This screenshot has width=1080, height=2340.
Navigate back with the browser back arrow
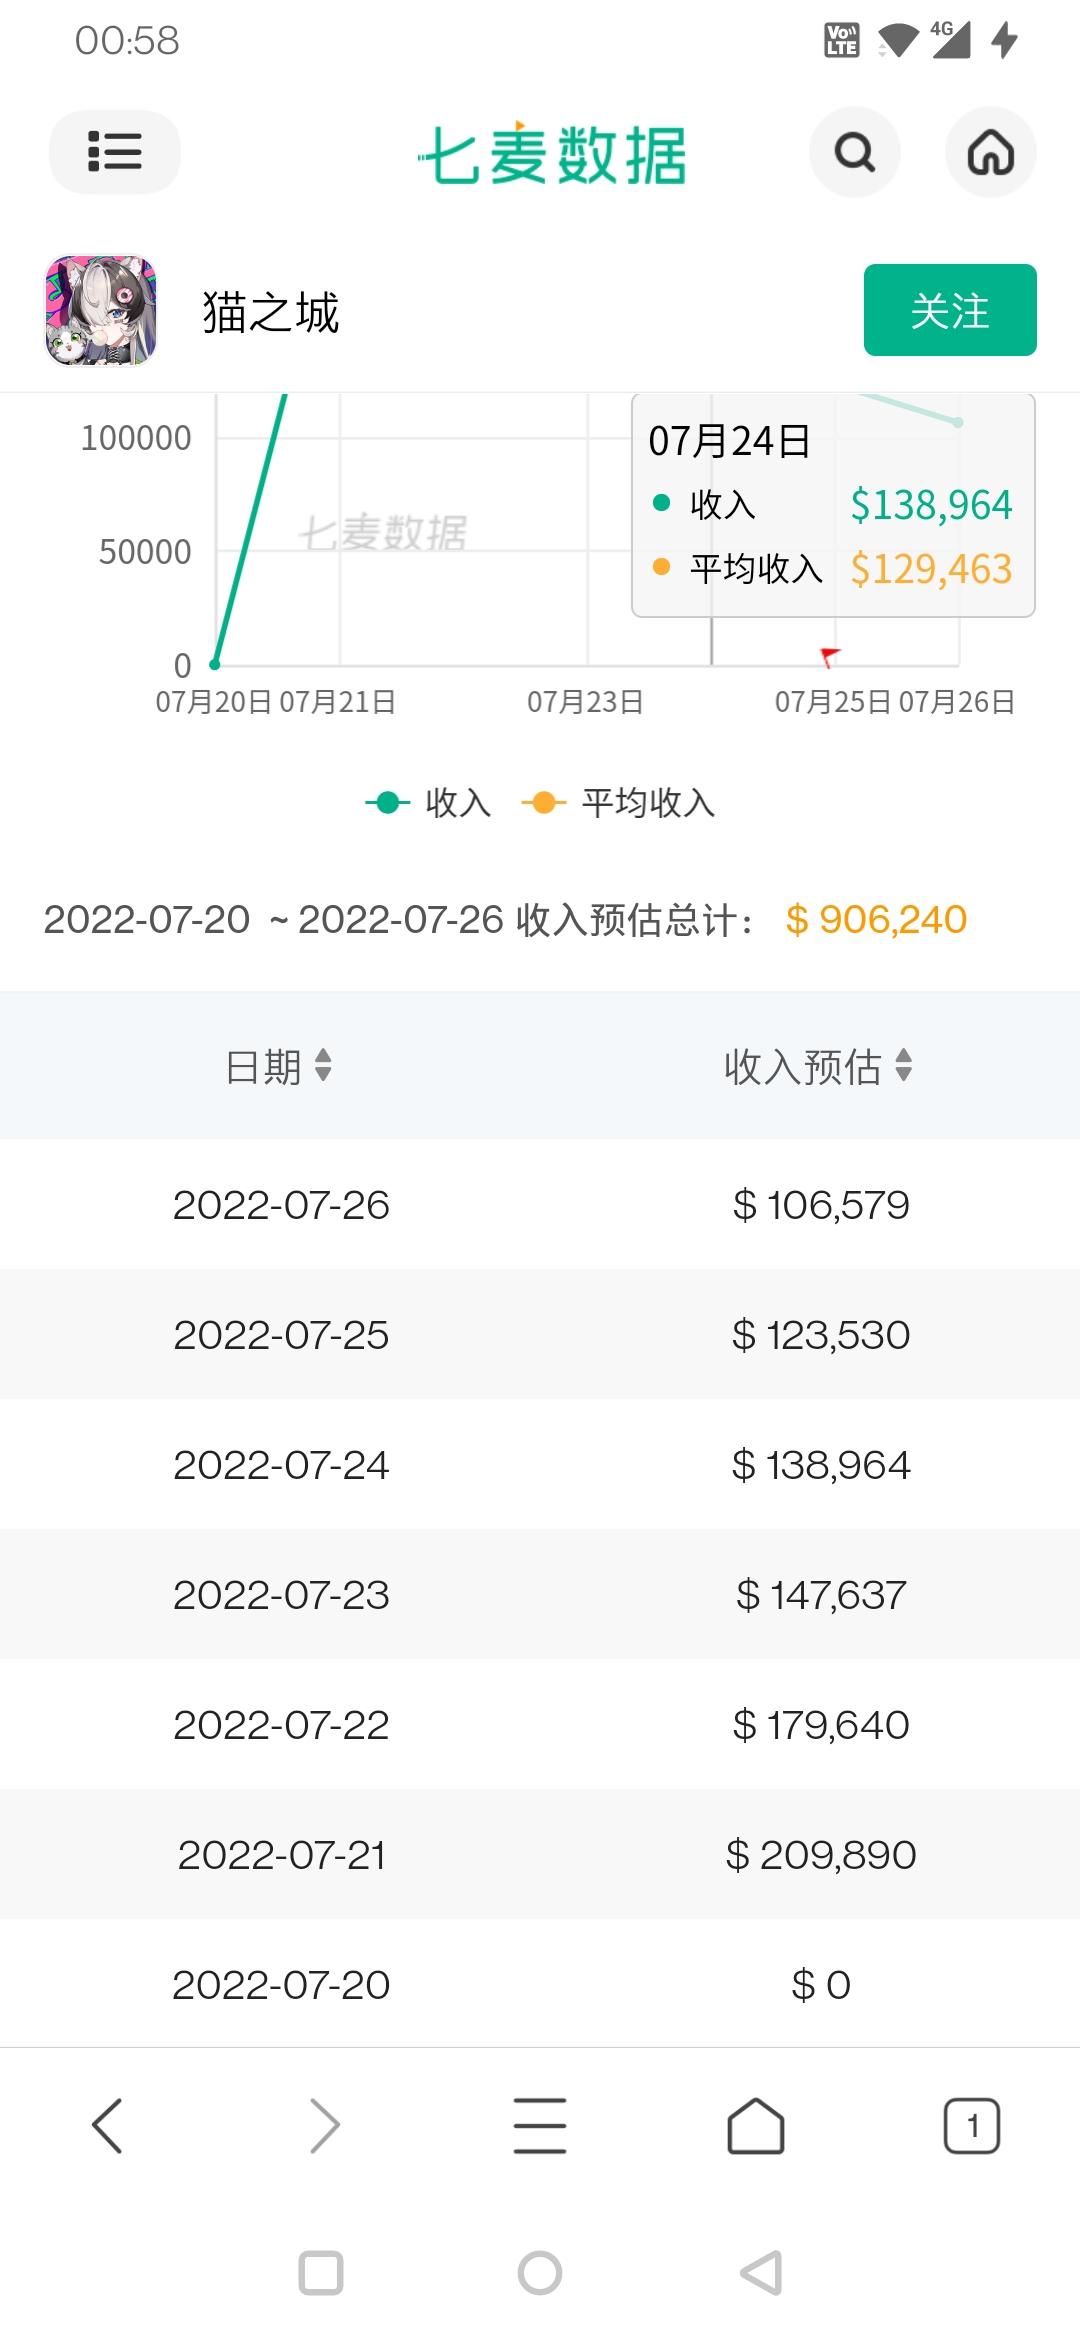[x=107, y=2125]
